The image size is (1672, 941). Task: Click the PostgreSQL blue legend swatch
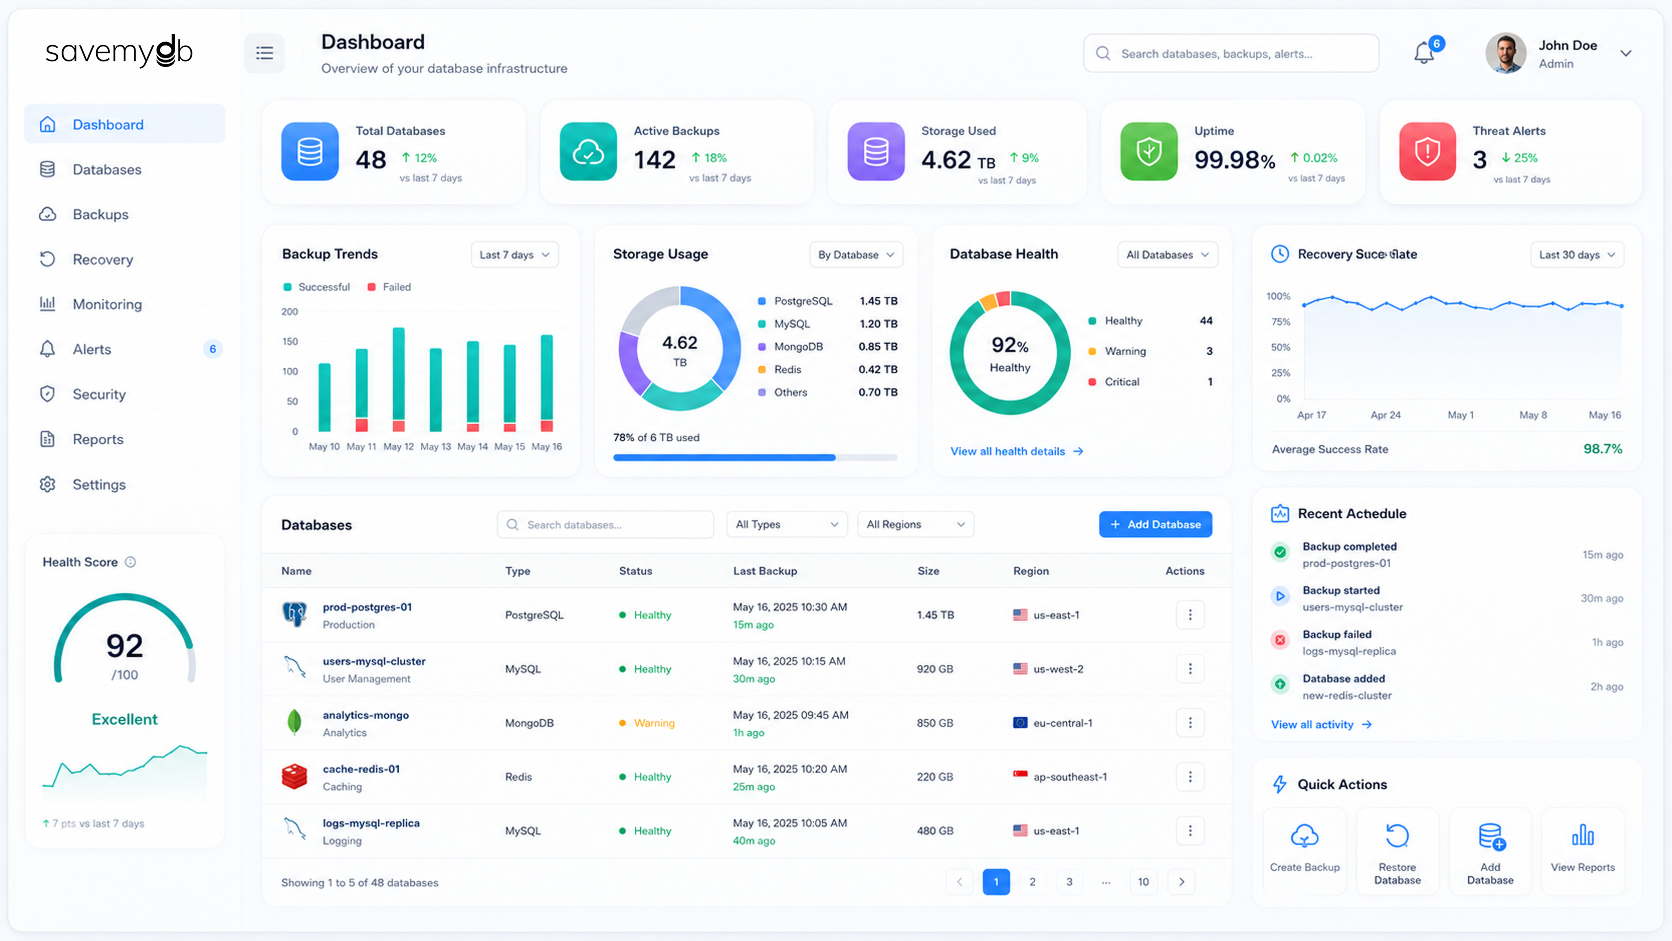[x=762, y=301]
